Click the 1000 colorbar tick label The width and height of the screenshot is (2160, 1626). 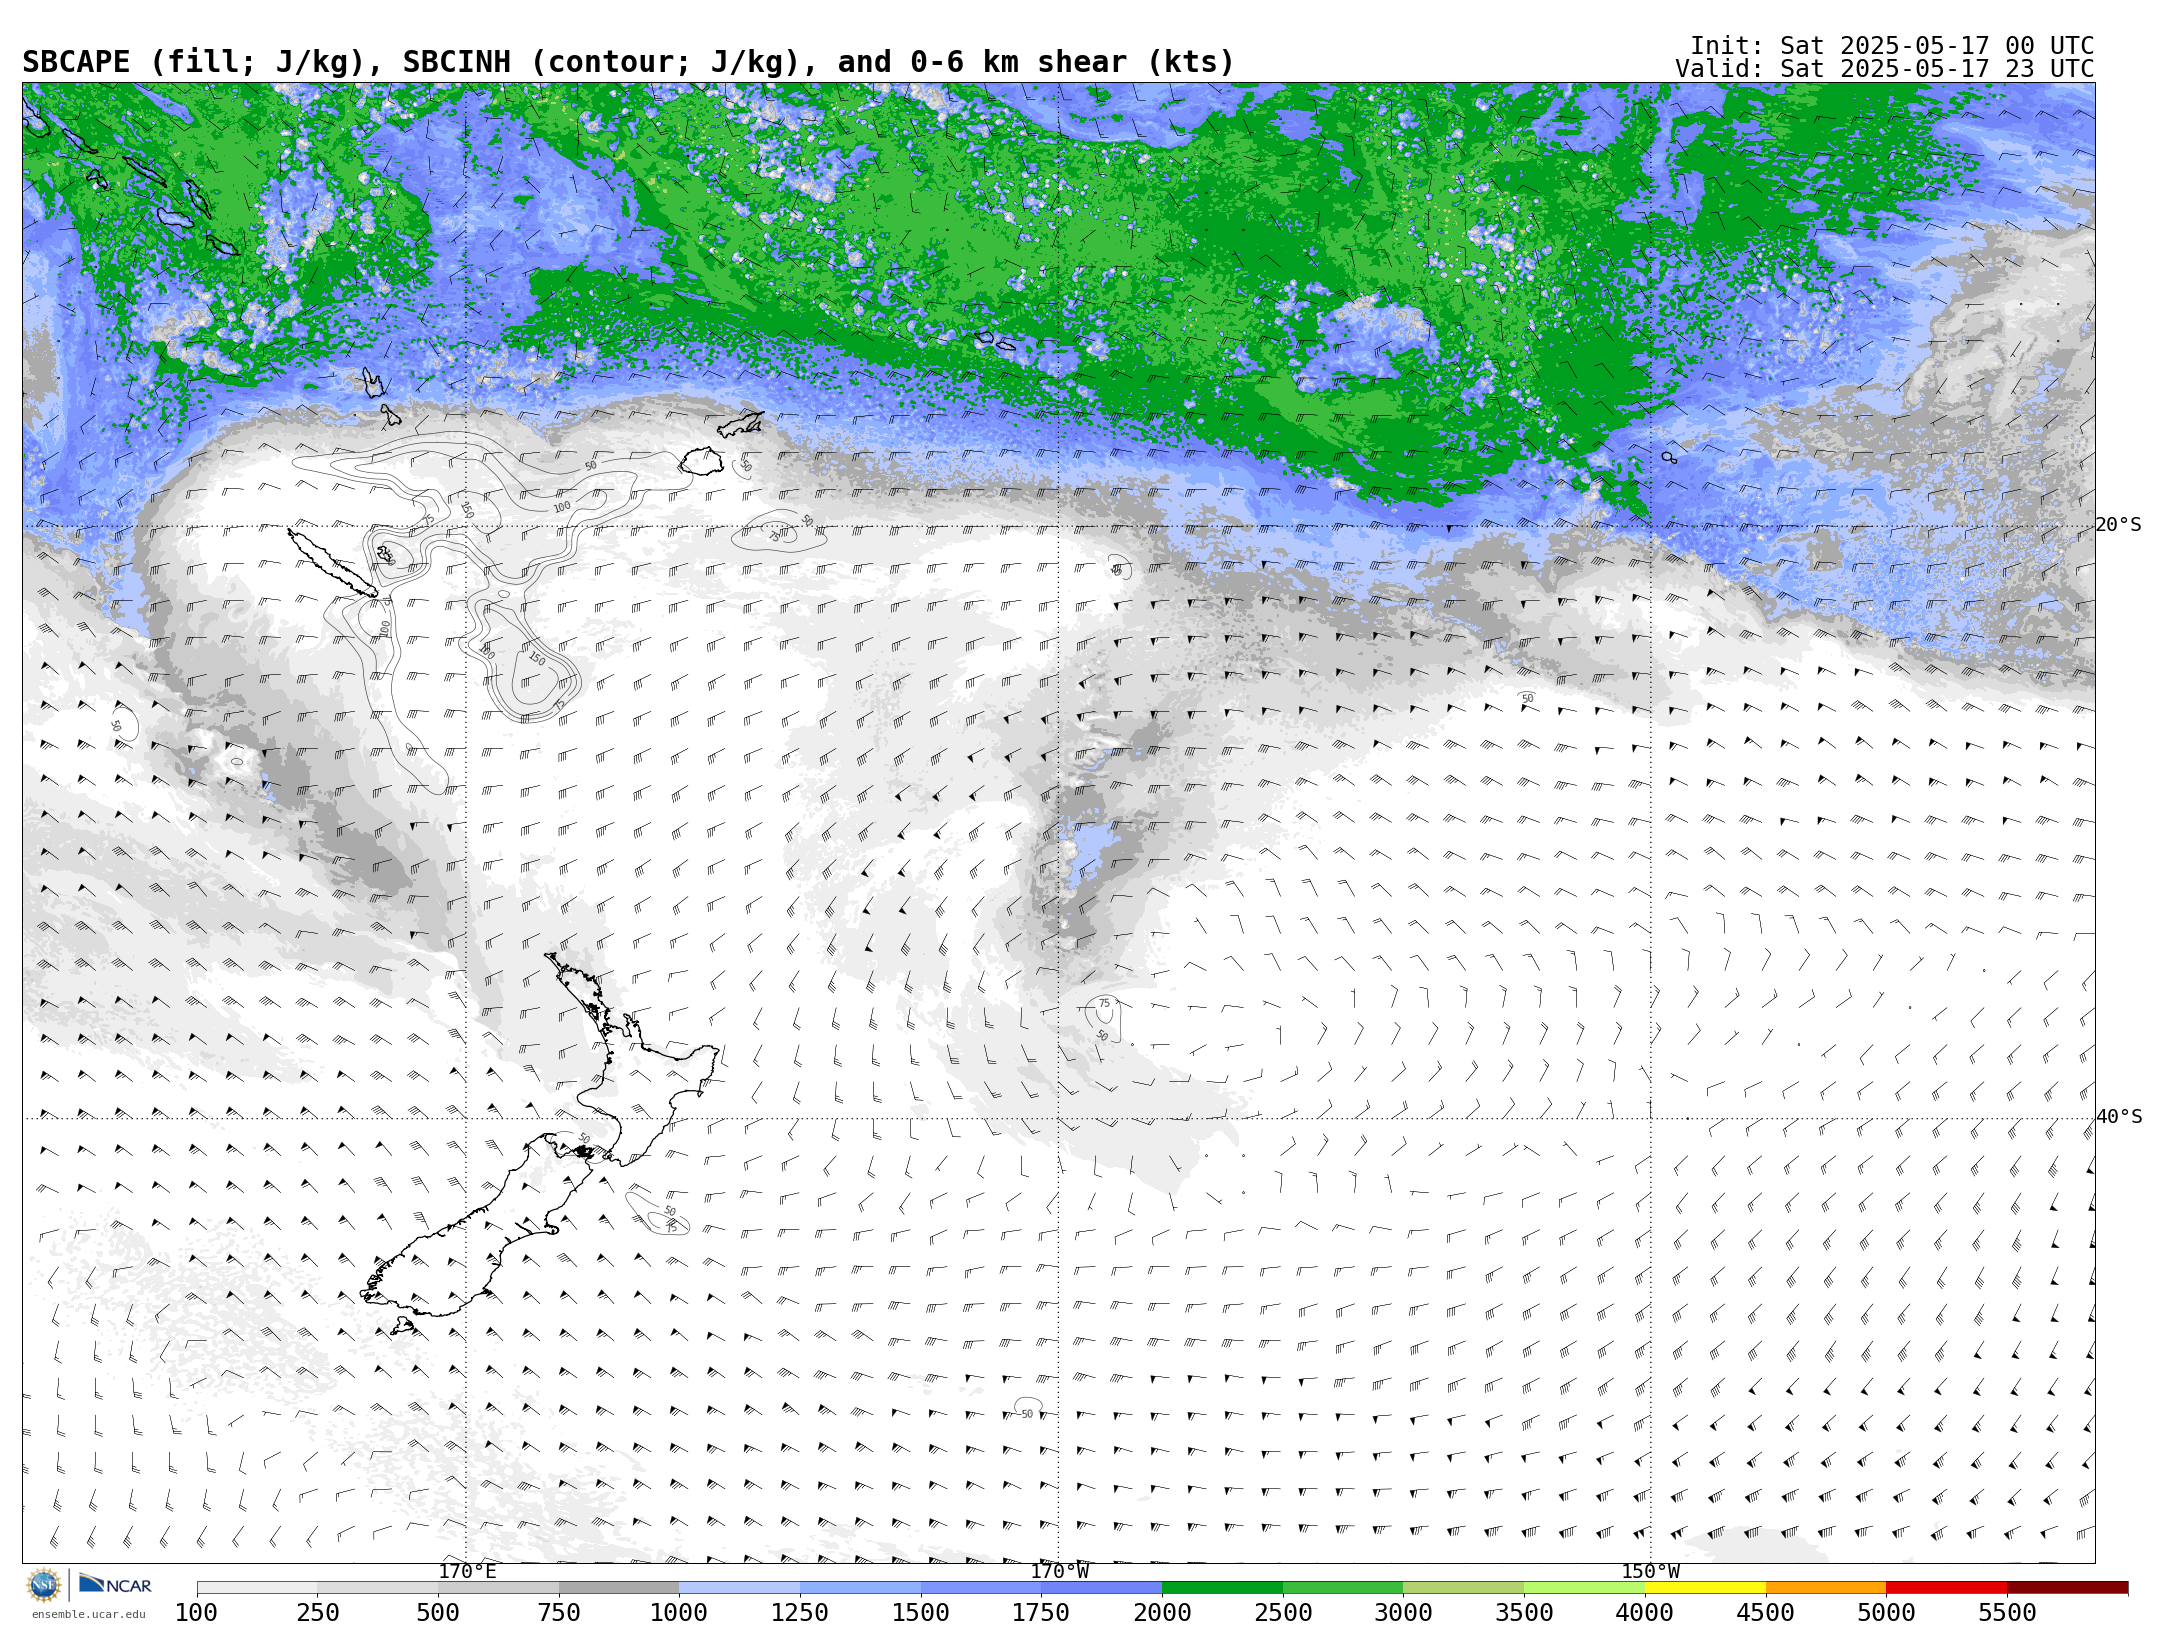click(x=679, y=1613)
